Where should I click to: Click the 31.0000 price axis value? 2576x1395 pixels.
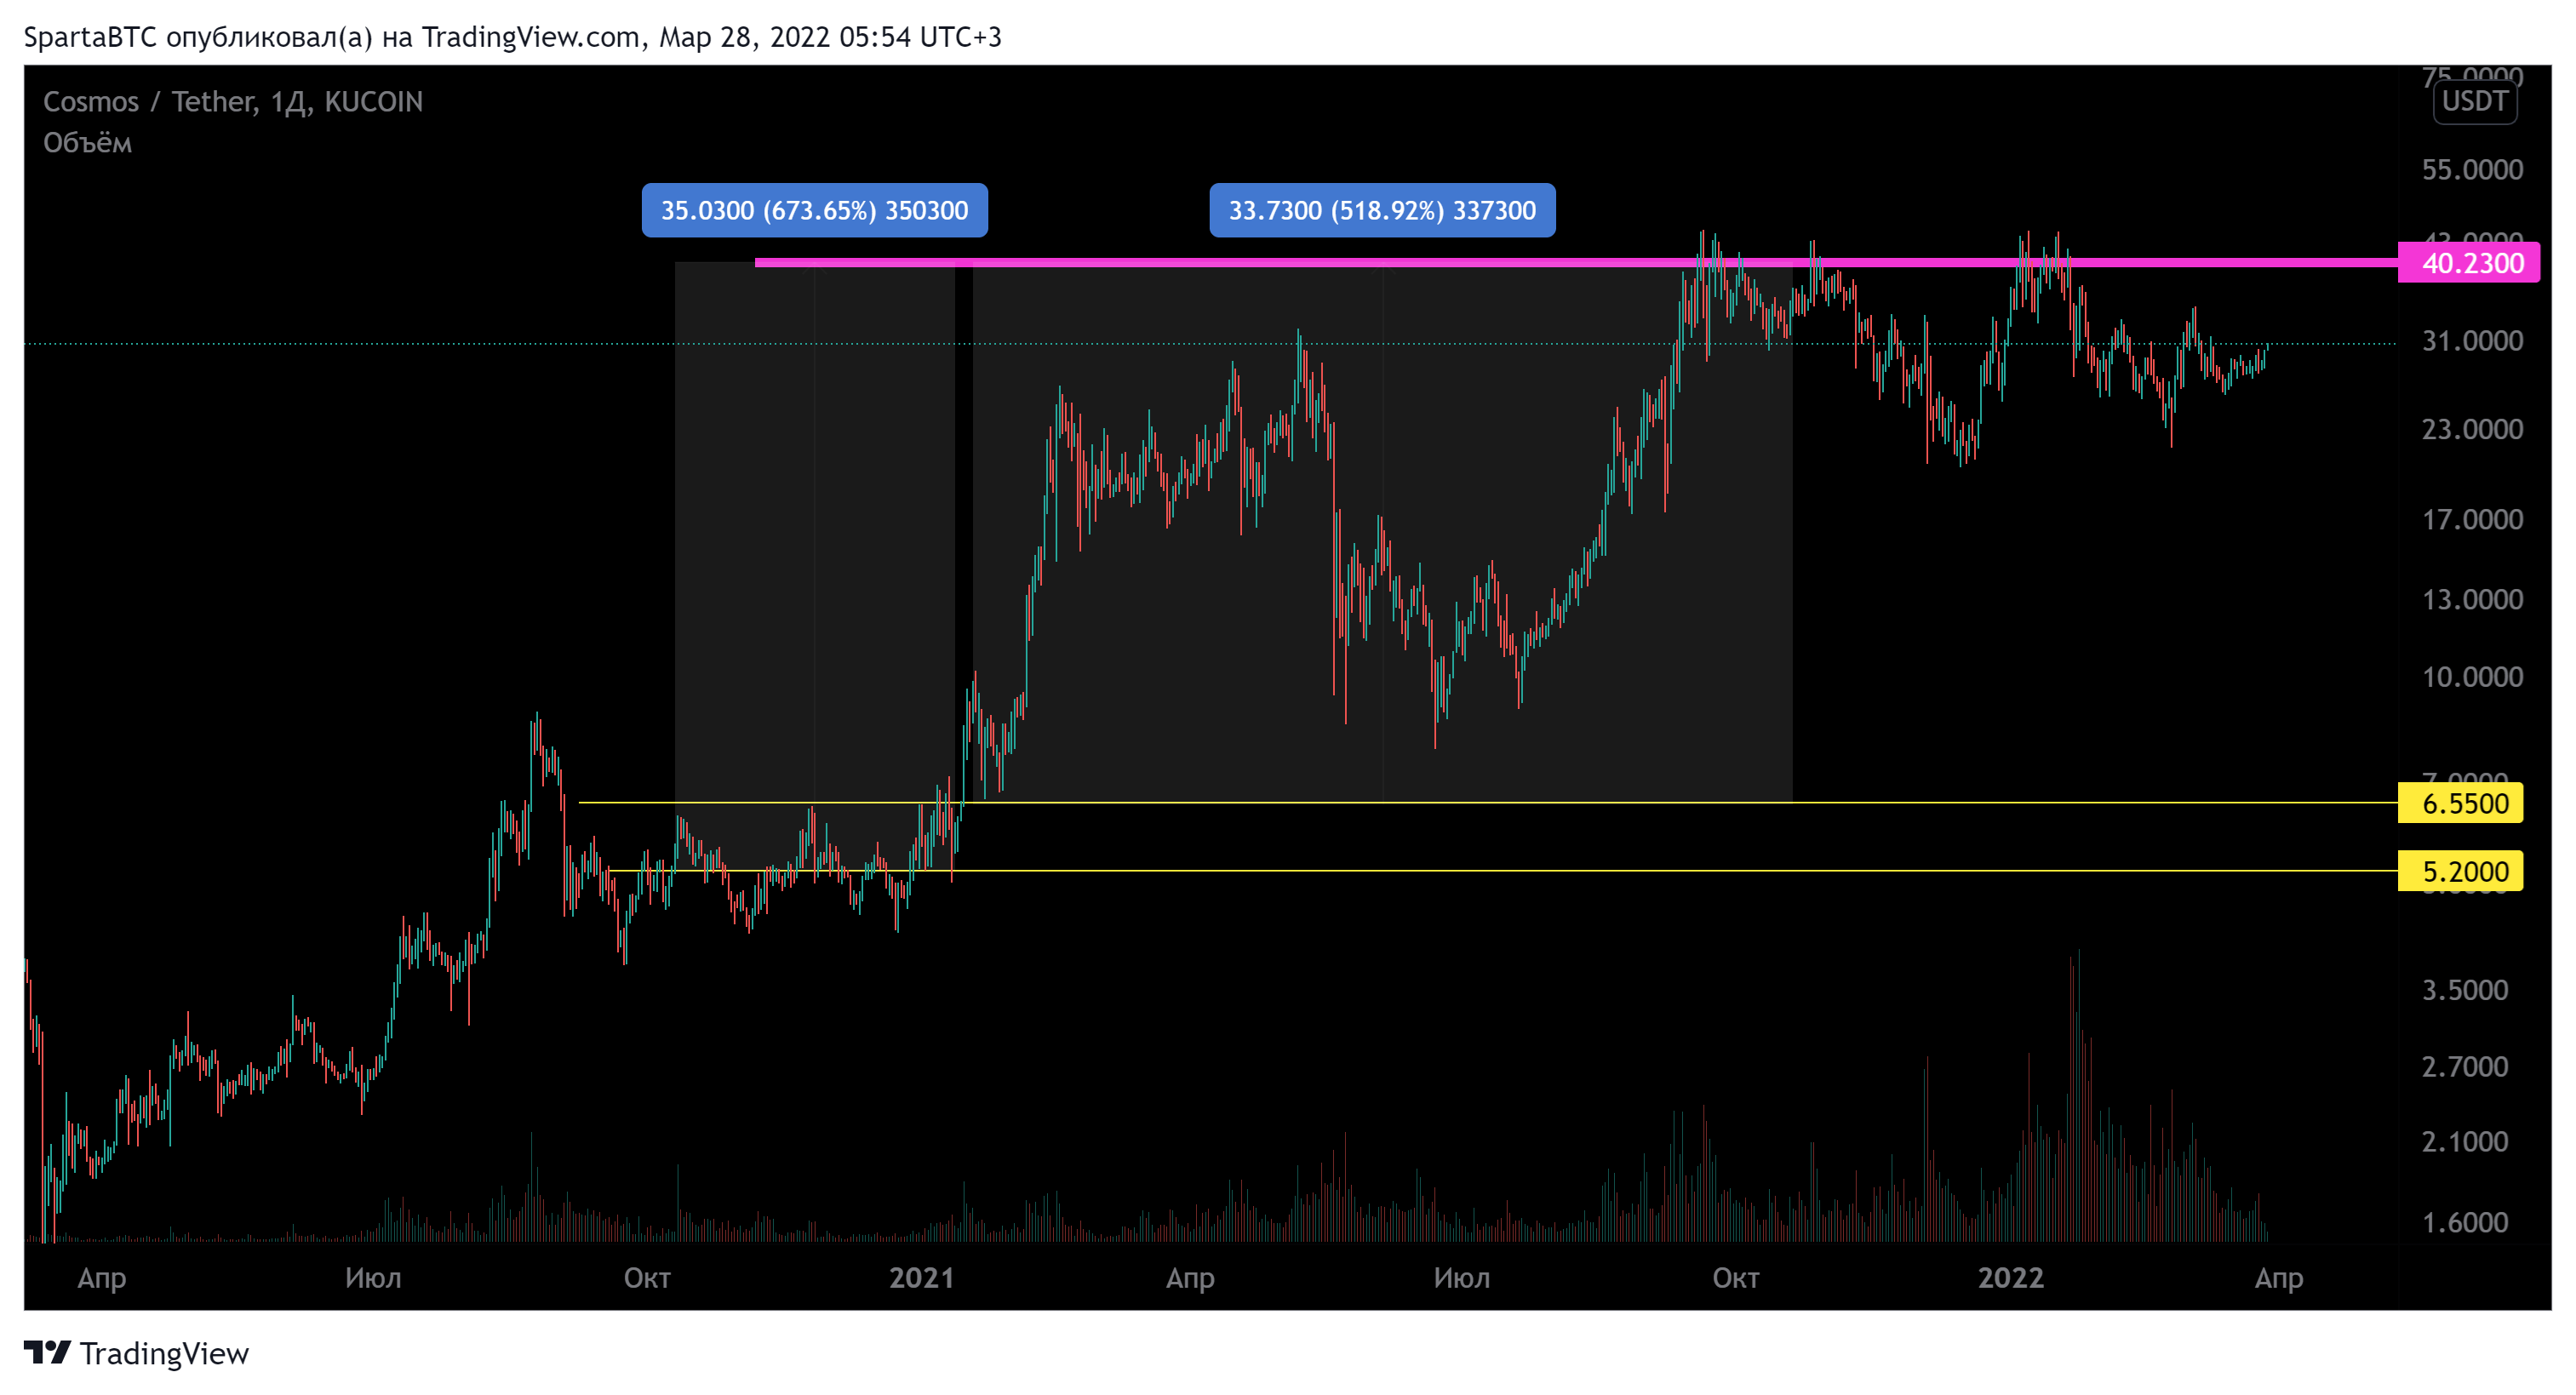pos(2472,341)
